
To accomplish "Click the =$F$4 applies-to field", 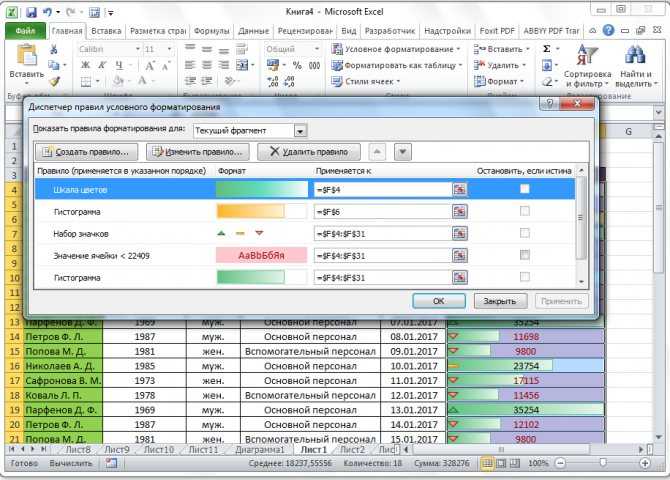I will click(x=383, y=189).
